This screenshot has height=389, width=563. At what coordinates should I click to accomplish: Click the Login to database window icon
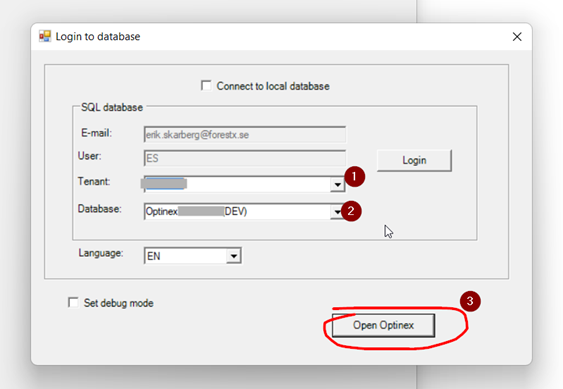(45, 36)
